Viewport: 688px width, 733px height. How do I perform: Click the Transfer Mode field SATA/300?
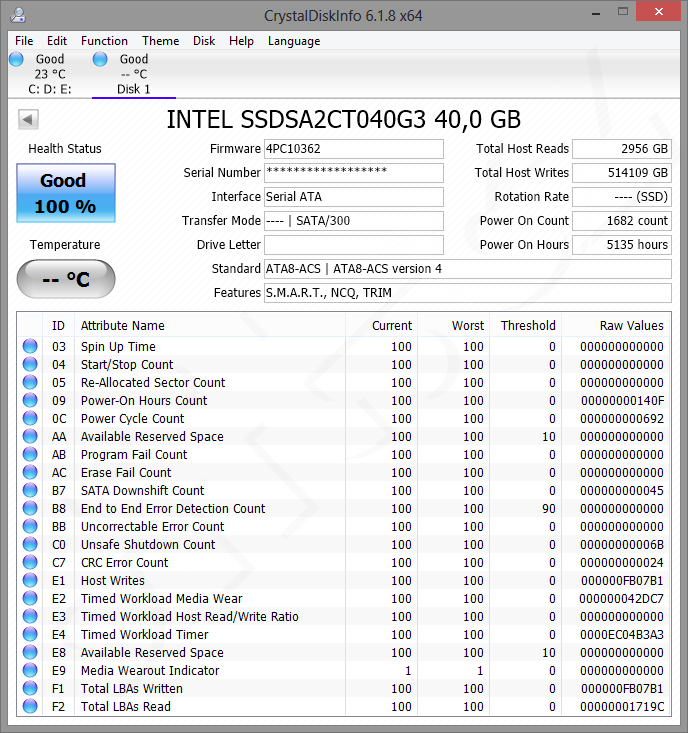click(354, 221)
